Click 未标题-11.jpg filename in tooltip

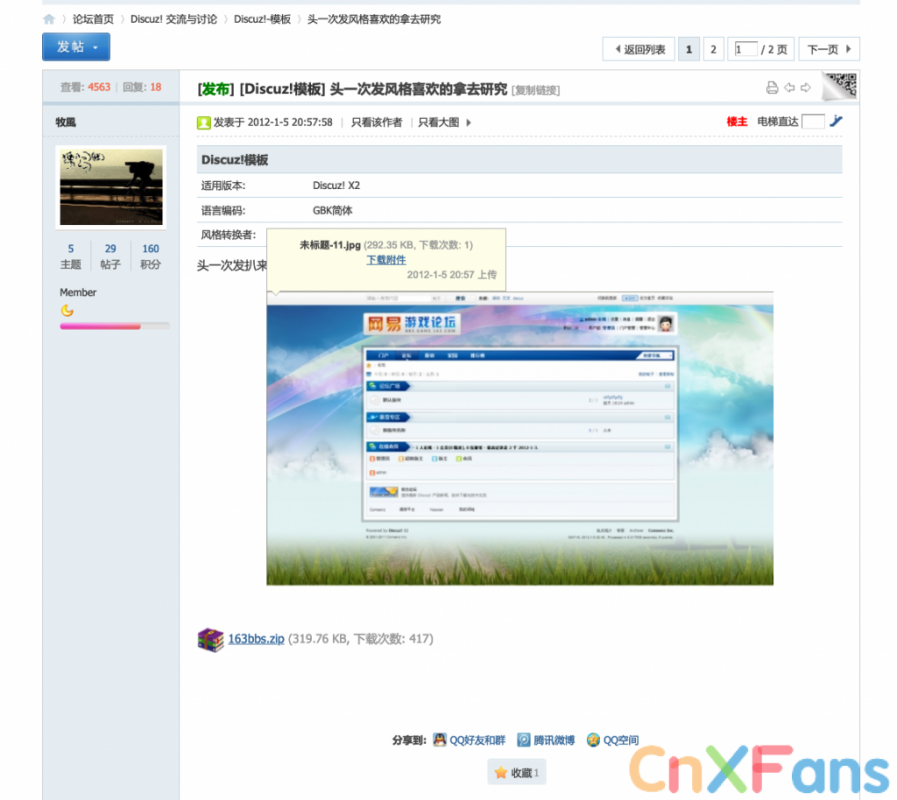pyautogui.click(x=330, y=245)
